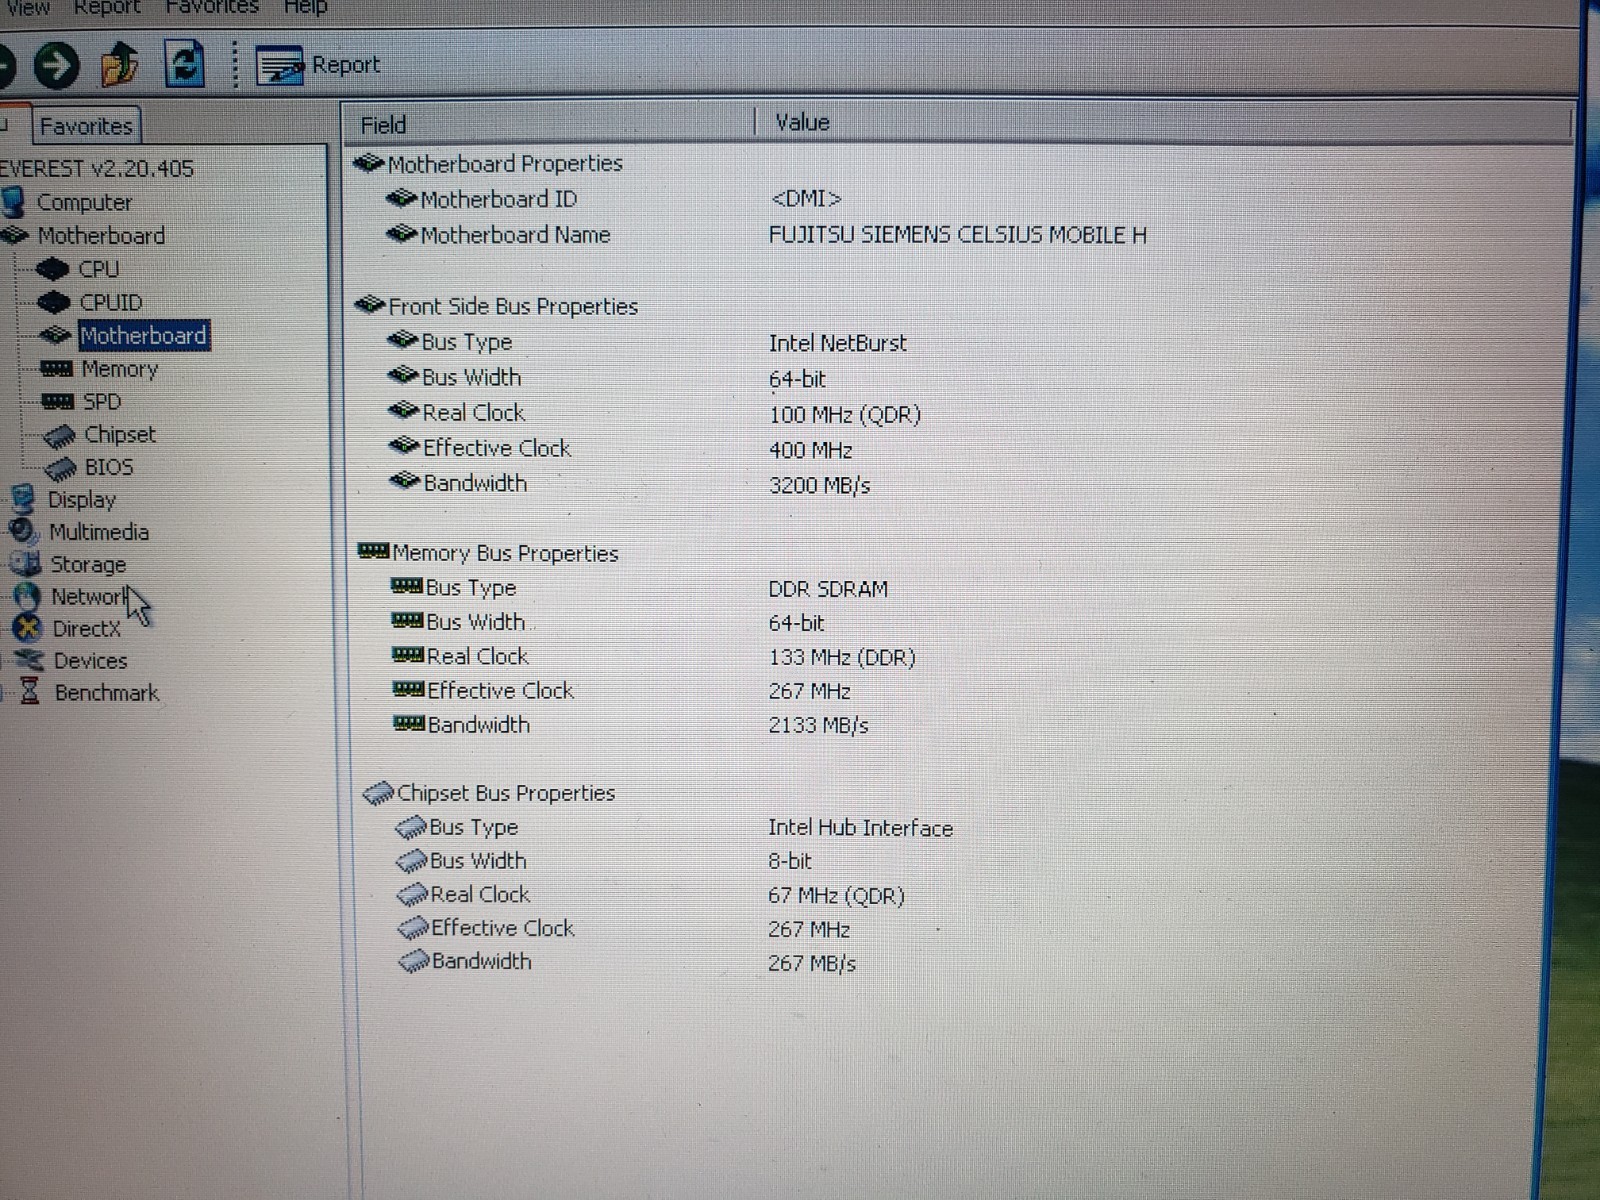
Task: Click value FUJITSU SIEMENS CELSIUS MOBILE H
Action: tap(957, 235)
